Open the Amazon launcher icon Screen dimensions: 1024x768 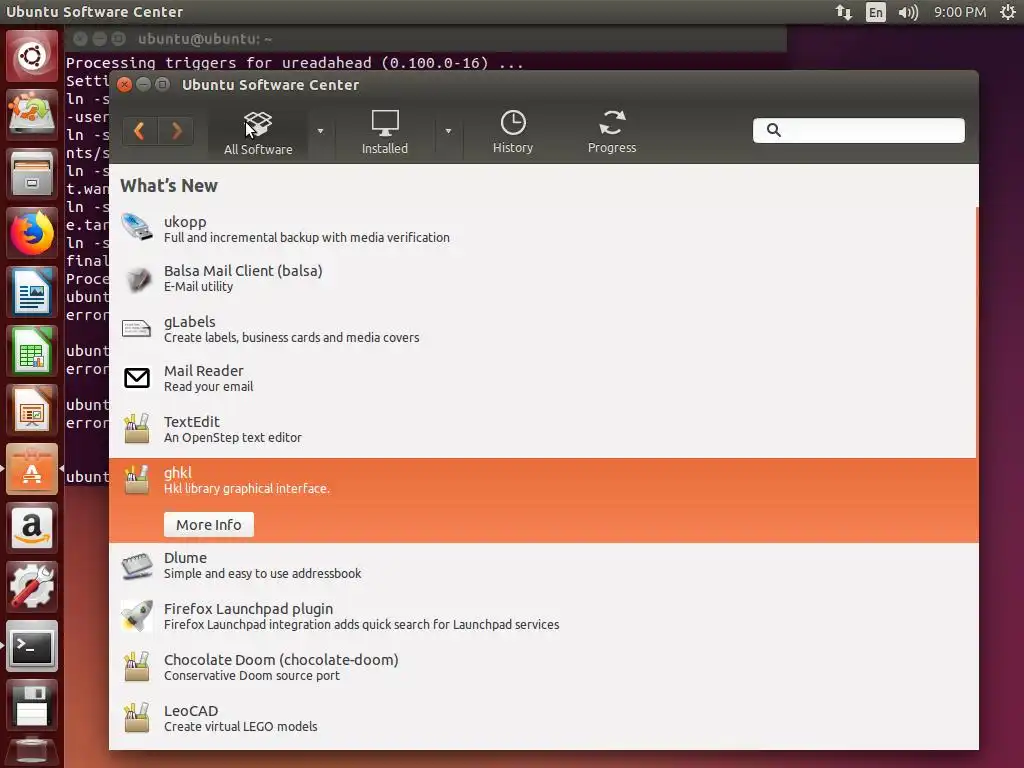tap(31, 528)
